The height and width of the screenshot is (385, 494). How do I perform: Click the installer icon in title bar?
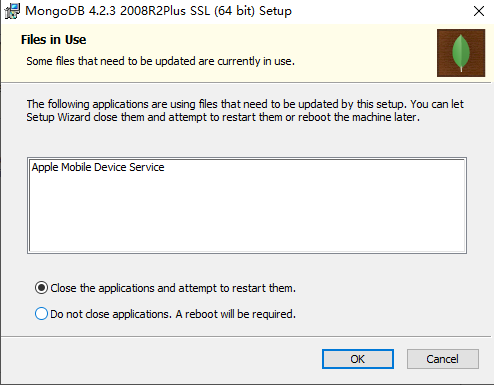(12, 11)
